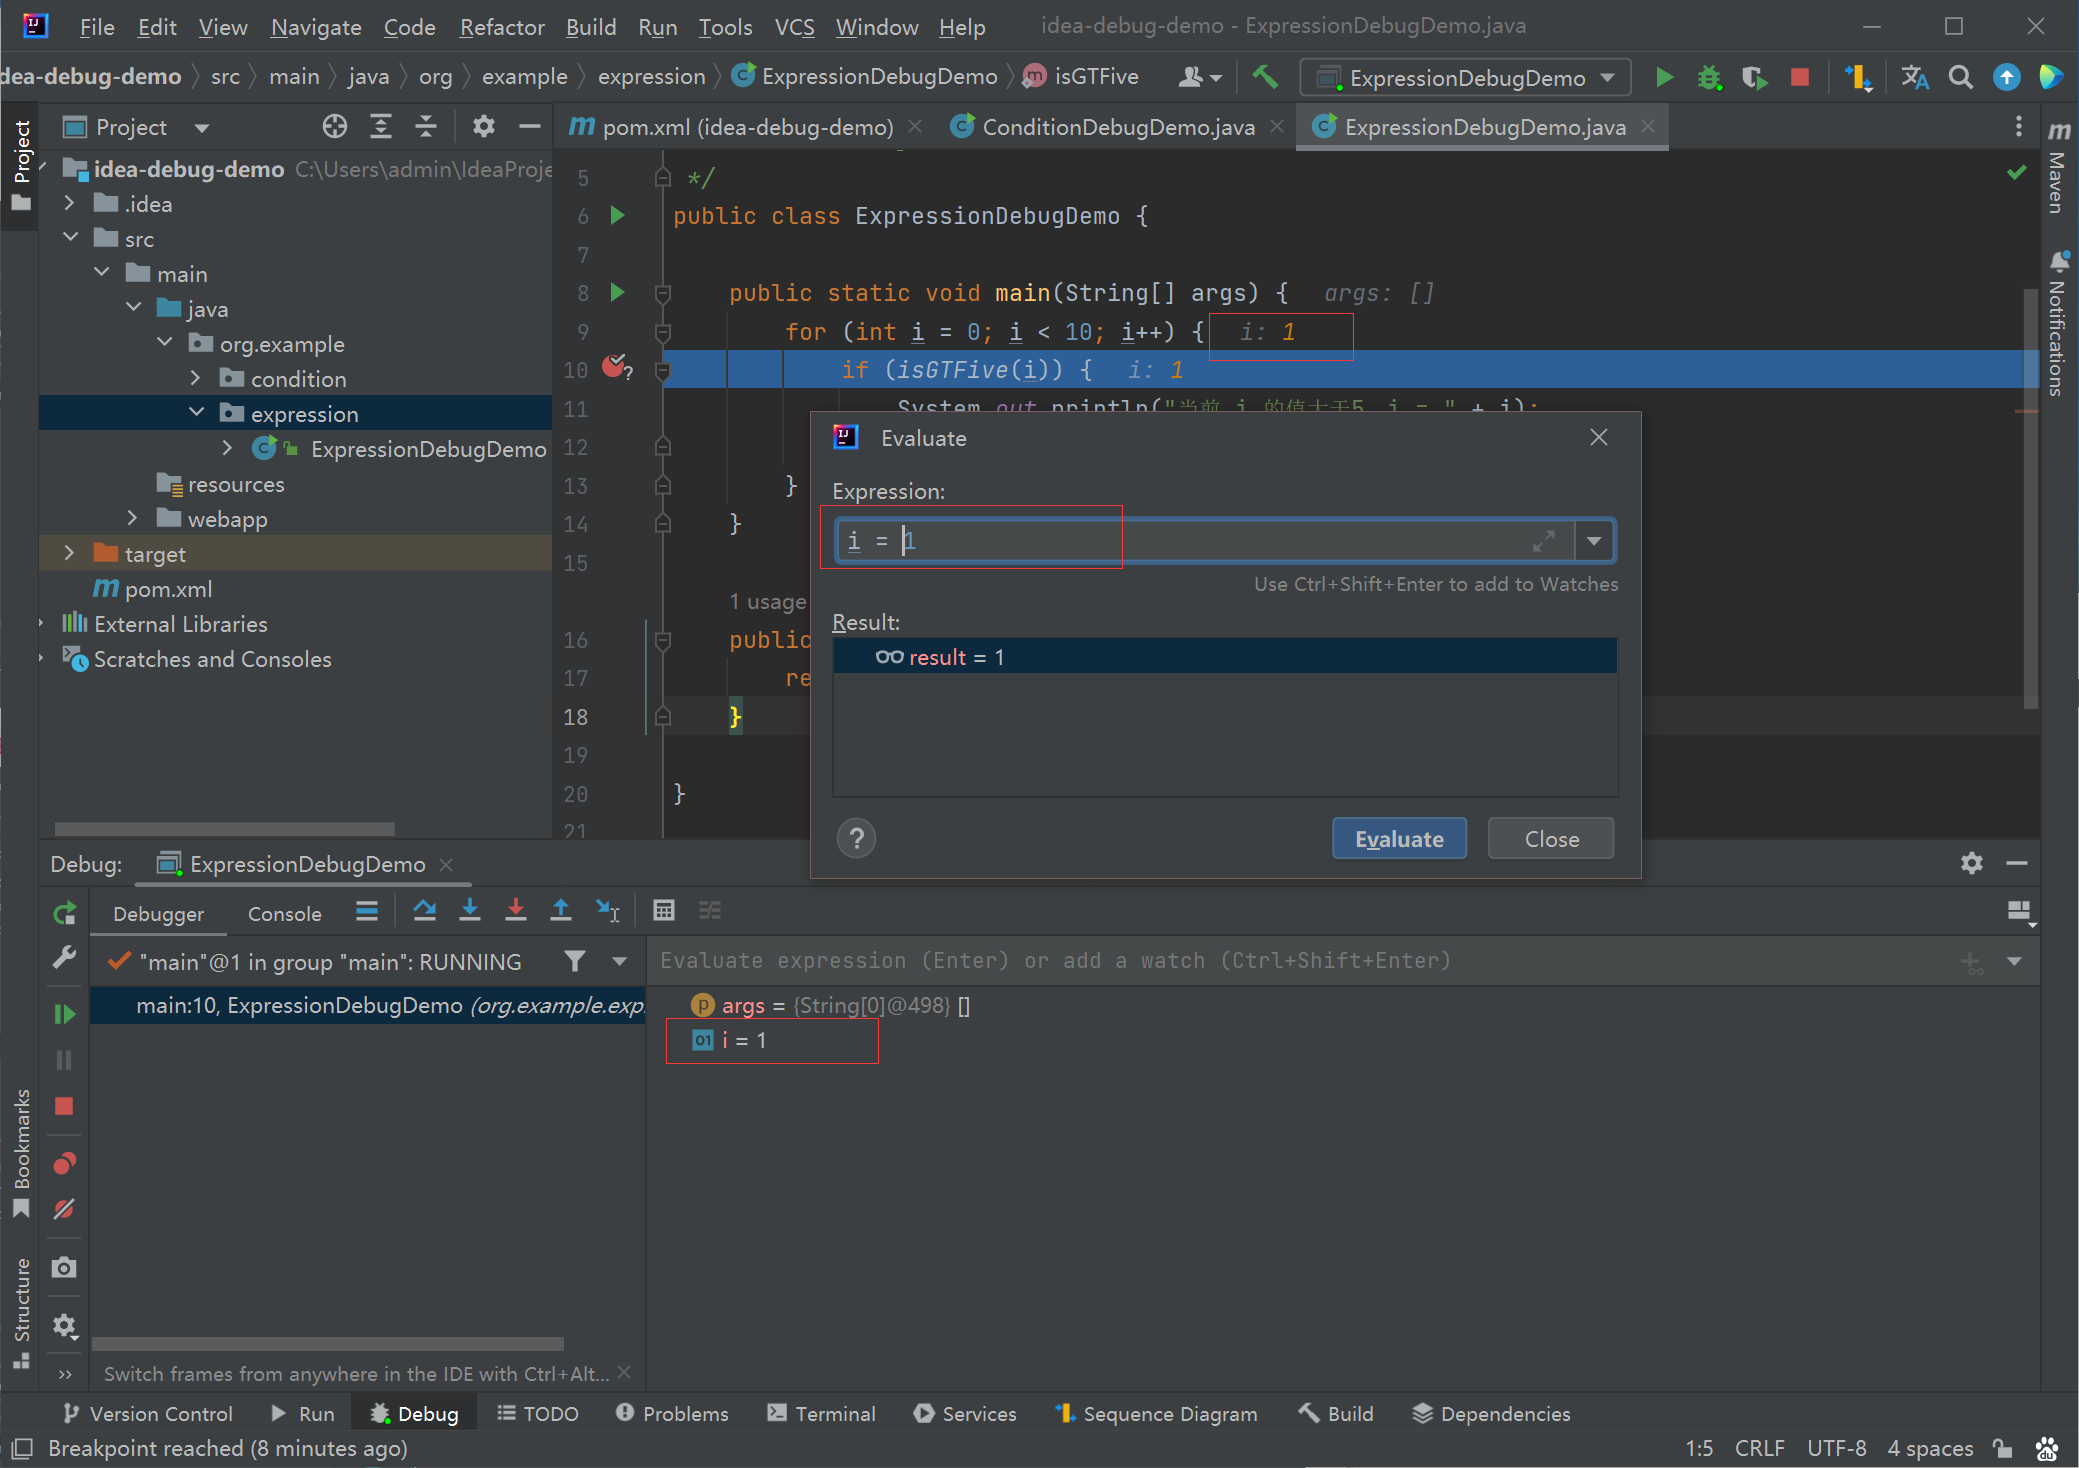Viewport: 2079px width, 1468px height.
Task: Toggle the Mute Breakpoints icon
Action: coord(64,1209)
